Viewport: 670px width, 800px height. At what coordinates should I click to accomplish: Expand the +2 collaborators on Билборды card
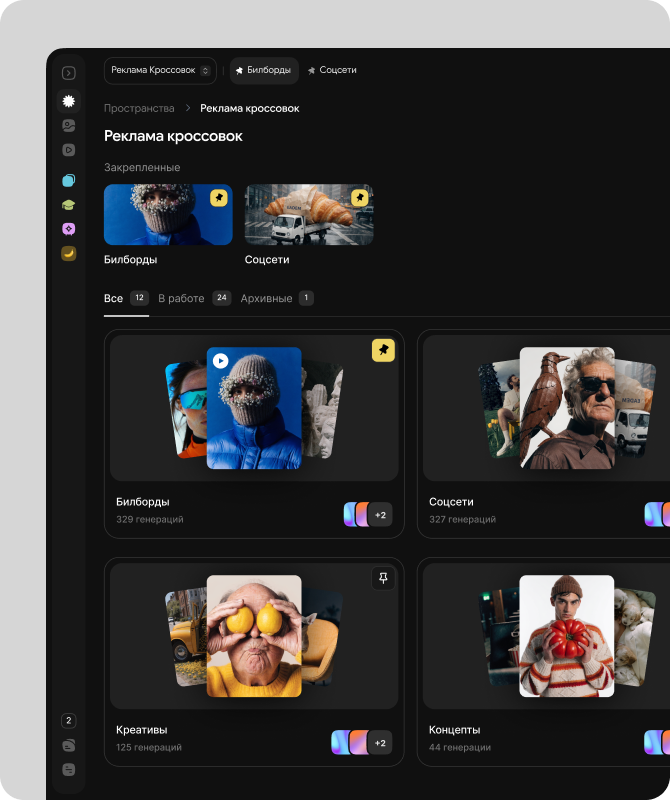pos(380,515)
